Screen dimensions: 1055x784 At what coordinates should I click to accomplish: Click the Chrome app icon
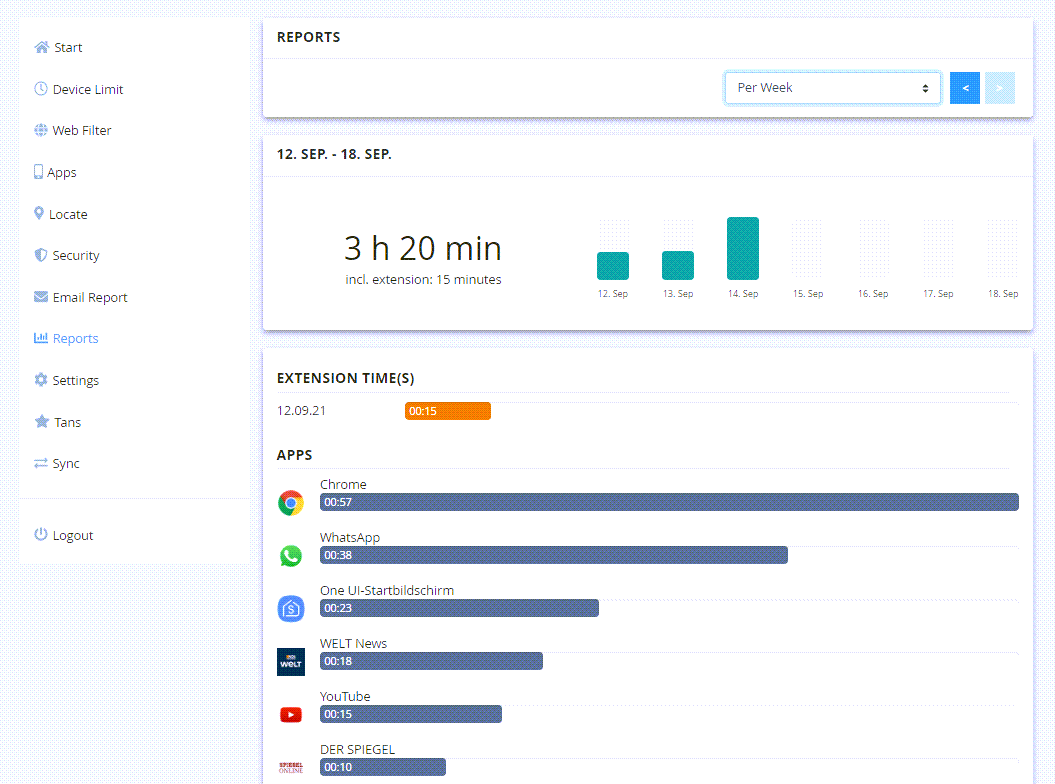pos(291,503)
